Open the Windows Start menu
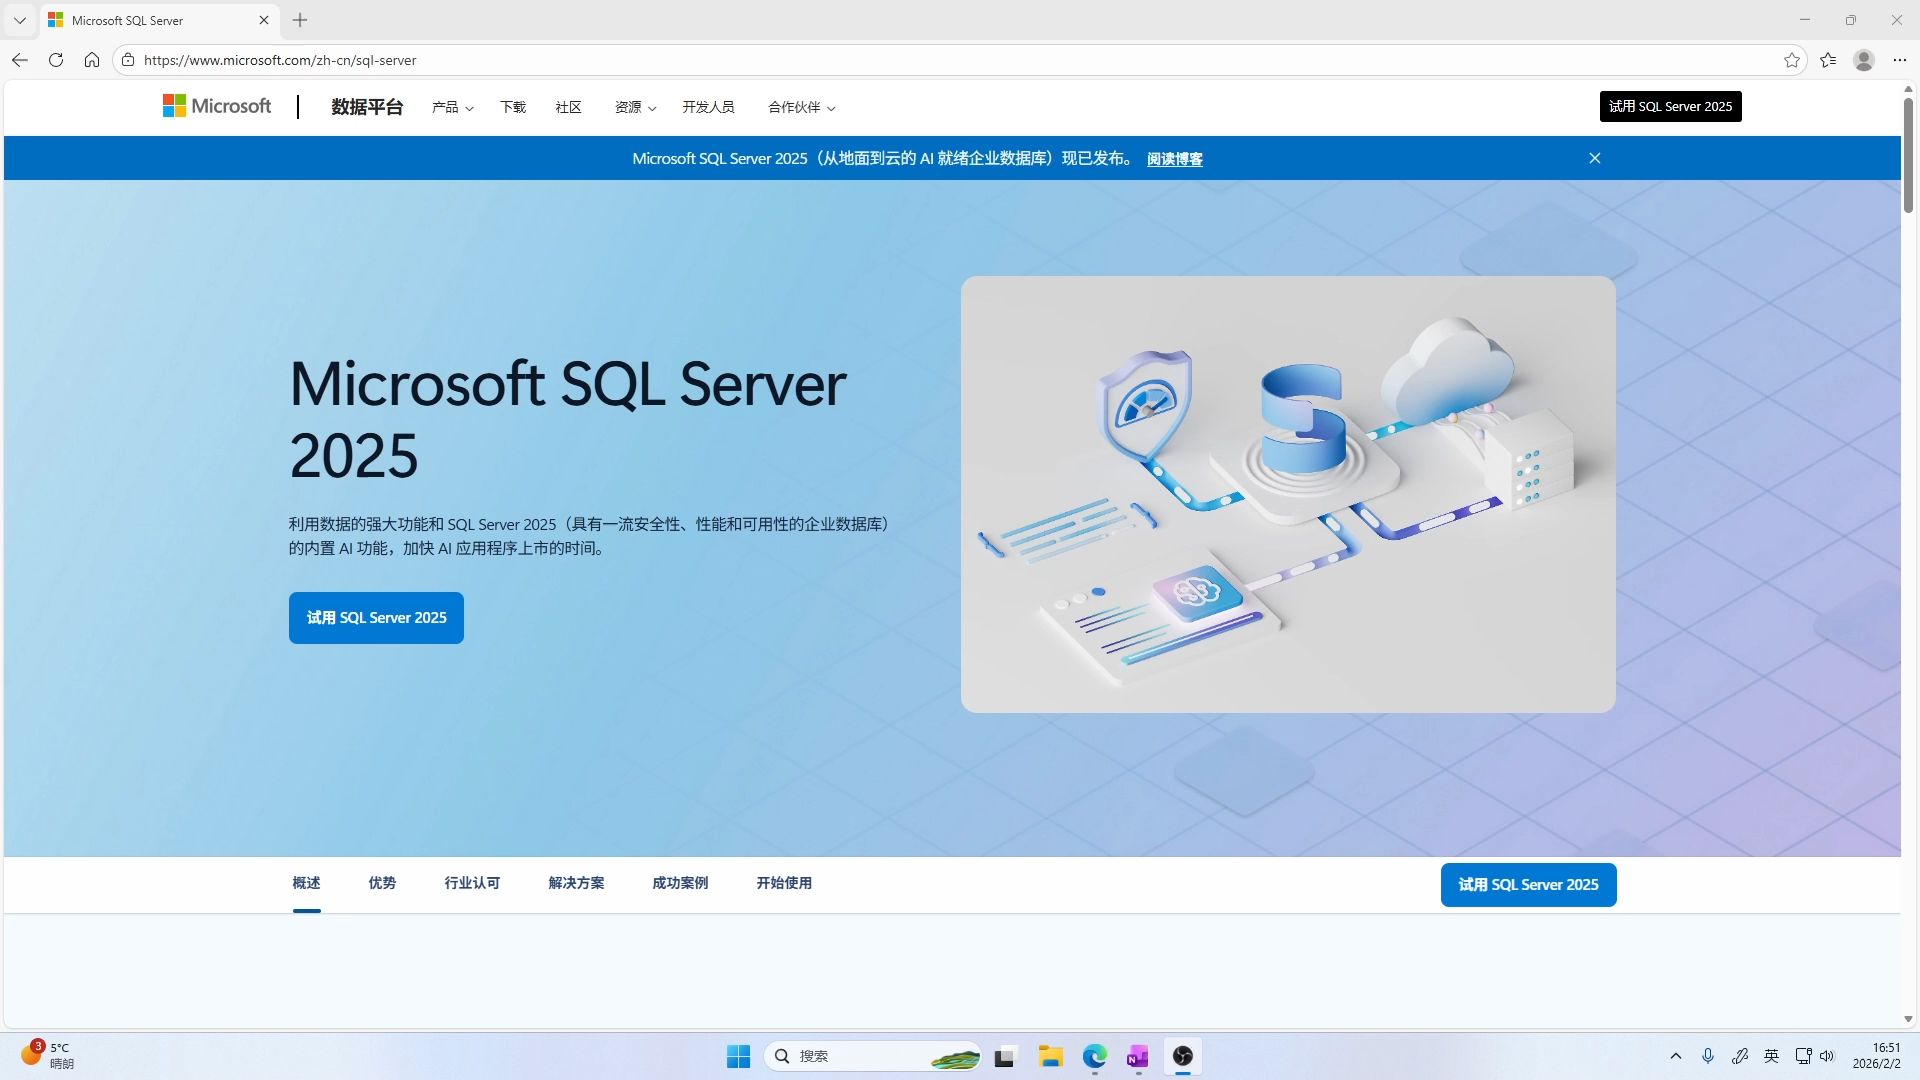The width and height of the screenshot is (1920, 1080). tap(738, 1056)
